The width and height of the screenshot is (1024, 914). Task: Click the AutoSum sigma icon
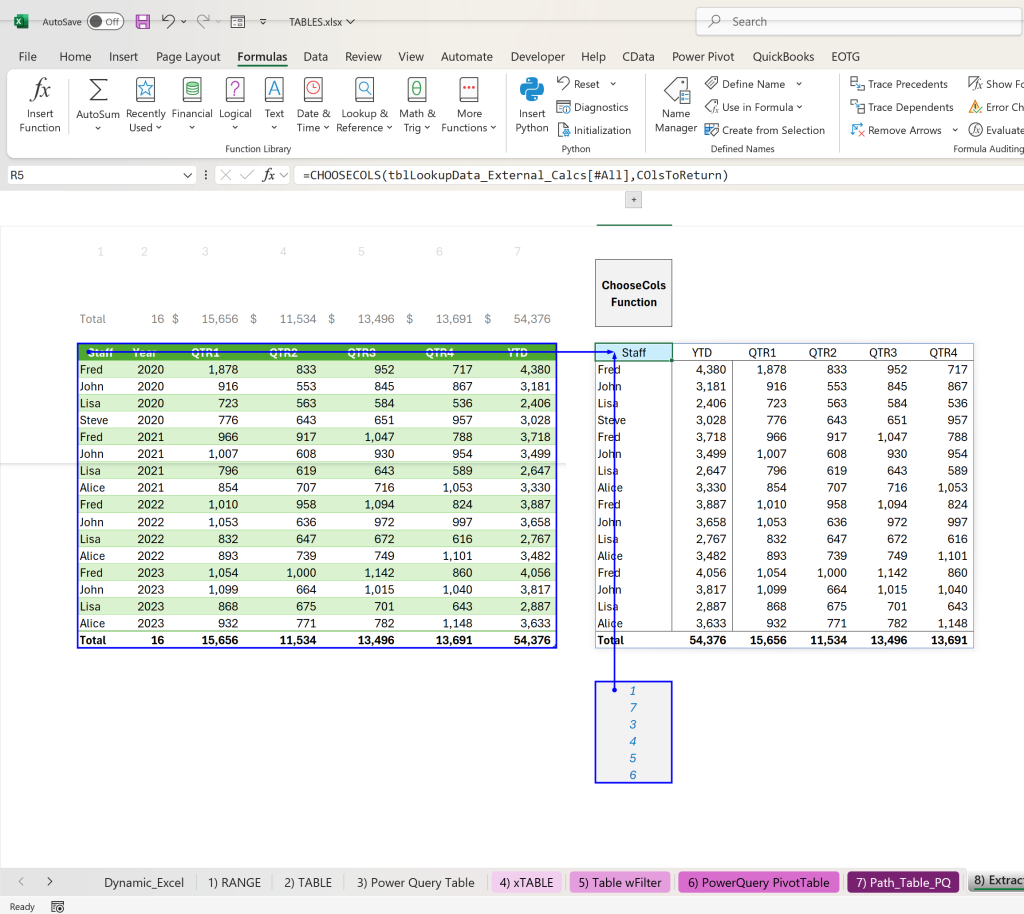(x=98, y=90)
